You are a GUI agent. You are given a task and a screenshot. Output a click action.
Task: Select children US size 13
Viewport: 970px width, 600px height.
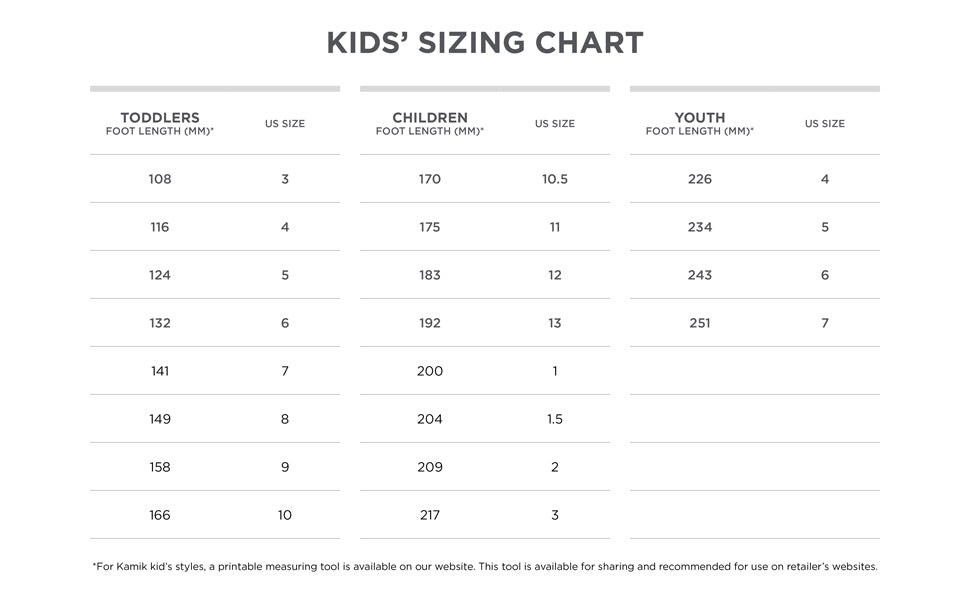pyautogui.click(x=555, y=323)
